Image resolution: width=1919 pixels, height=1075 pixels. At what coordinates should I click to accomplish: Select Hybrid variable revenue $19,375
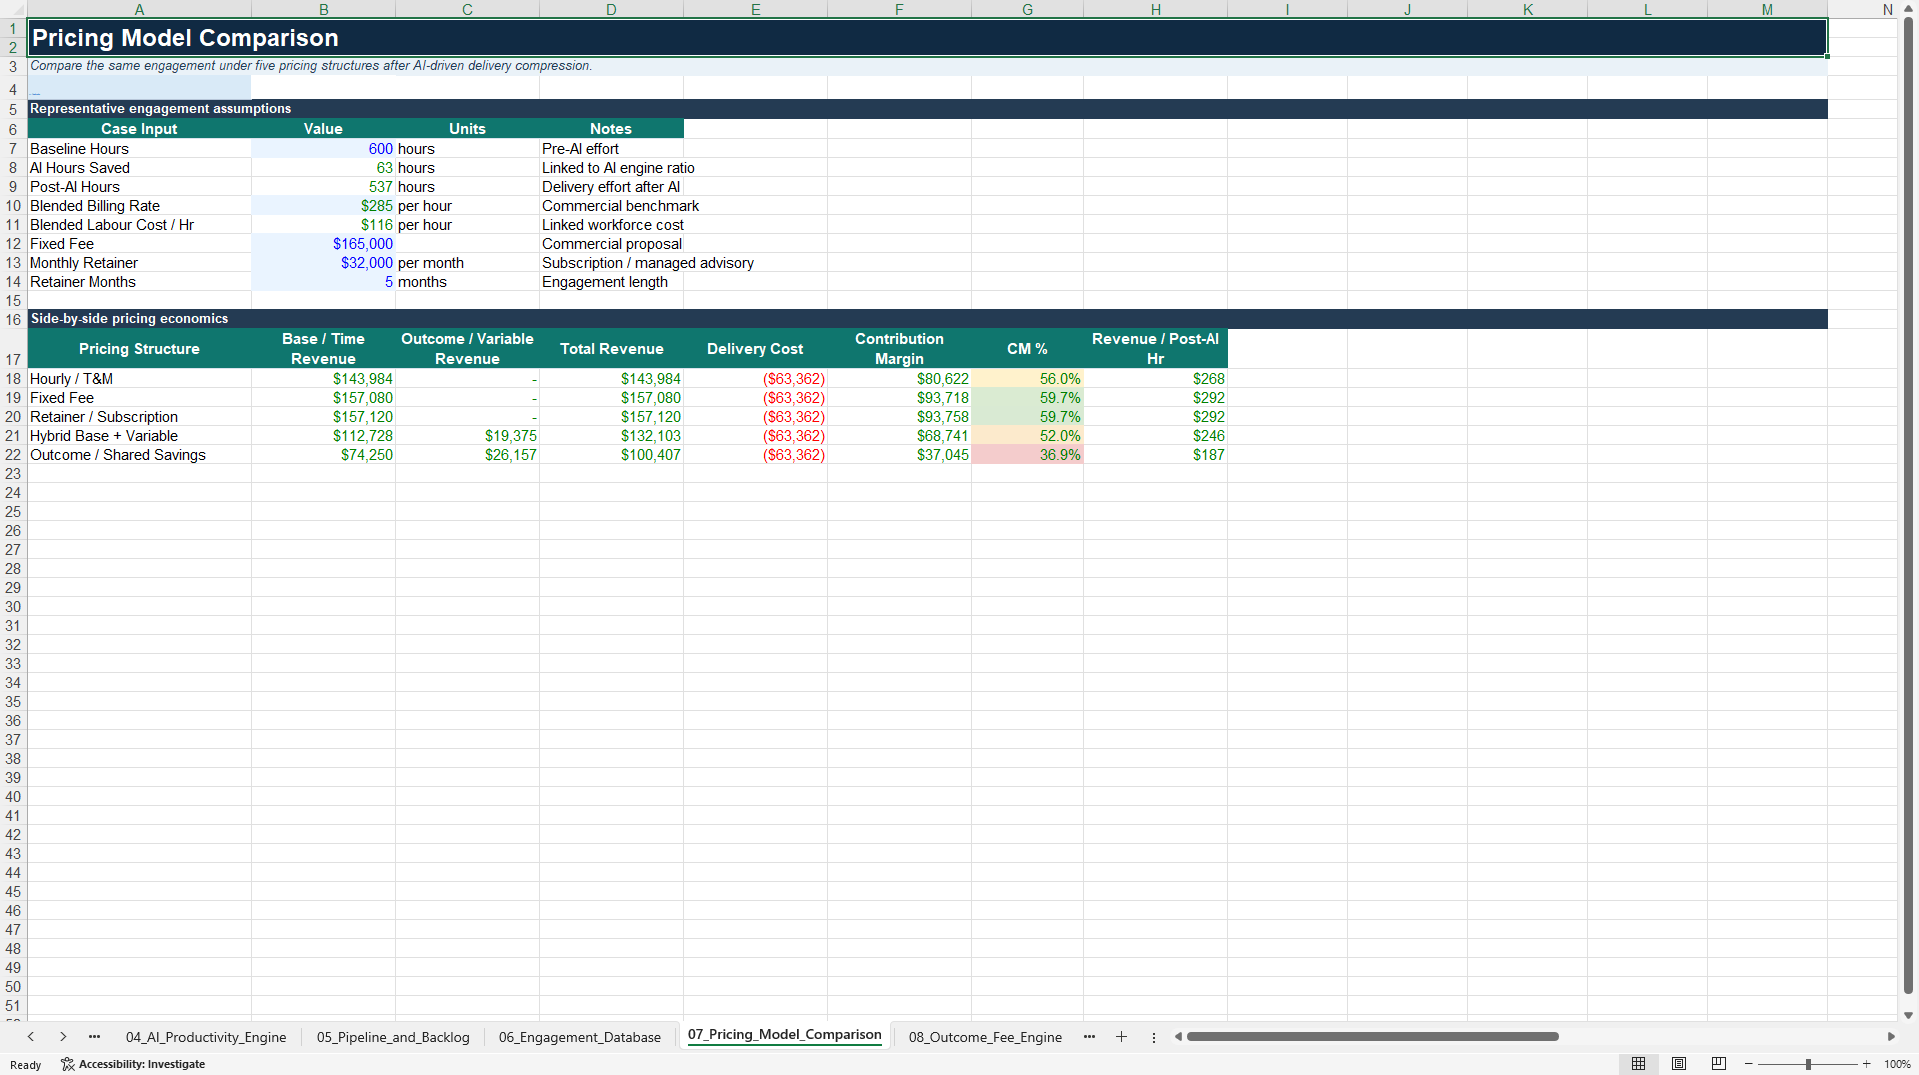pos(467,436)
